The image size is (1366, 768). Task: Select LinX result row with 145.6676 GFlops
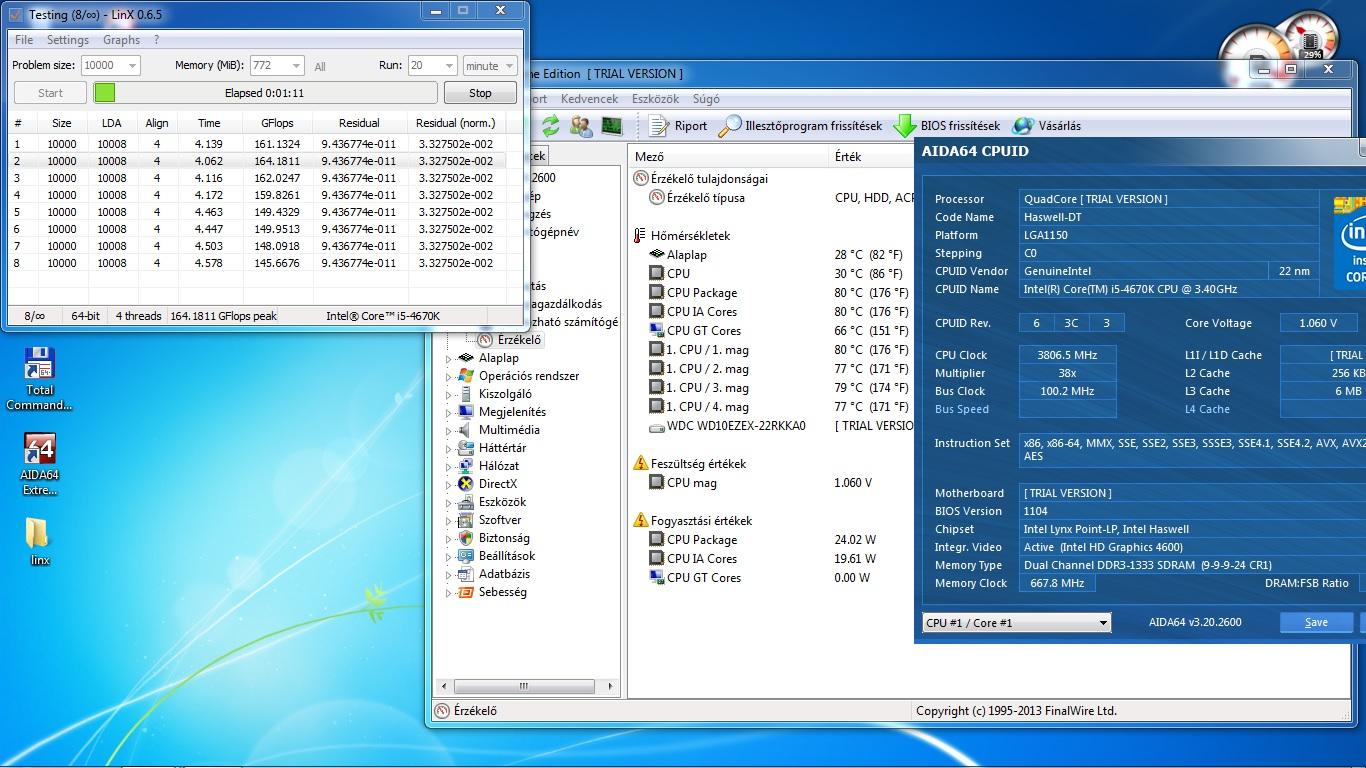pos(256,263)
